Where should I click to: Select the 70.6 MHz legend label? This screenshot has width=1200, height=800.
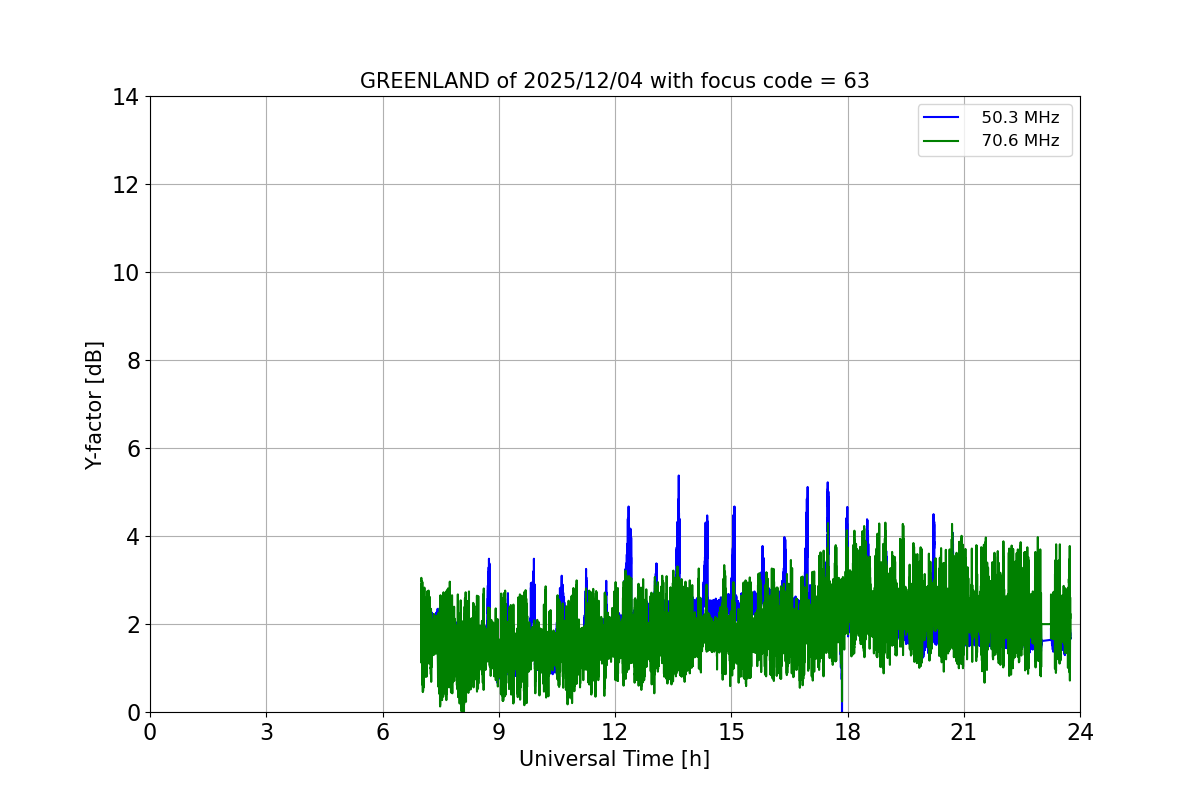point(1020,141)
